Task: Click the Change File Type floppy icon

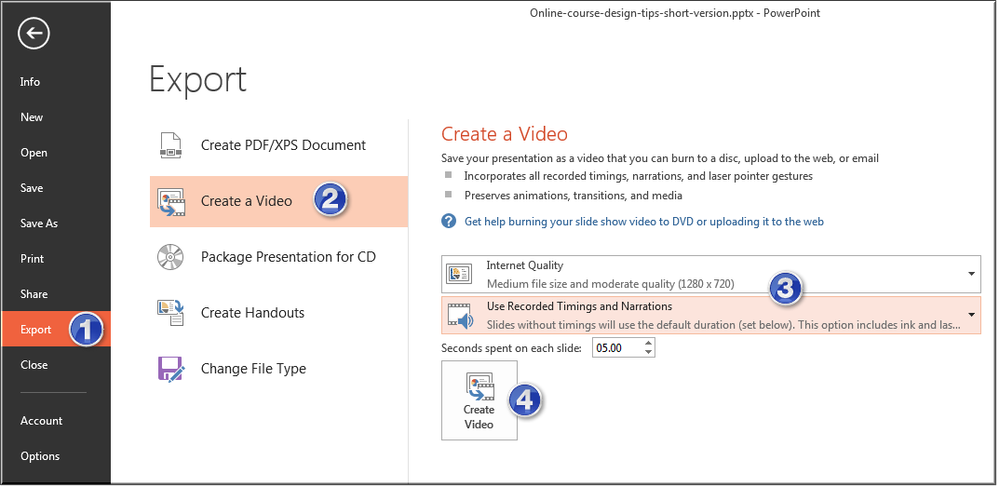Action: [171, 369]
